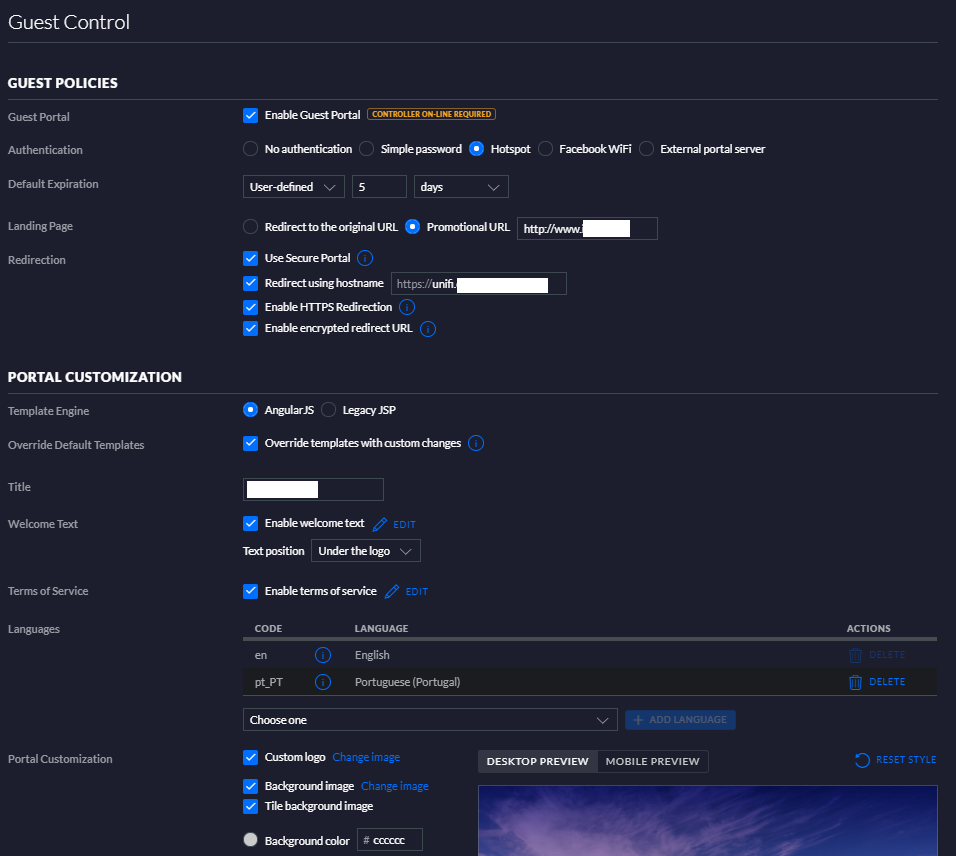
Task: Click pencil edit icon for welcome text
Action: (380, 524)
